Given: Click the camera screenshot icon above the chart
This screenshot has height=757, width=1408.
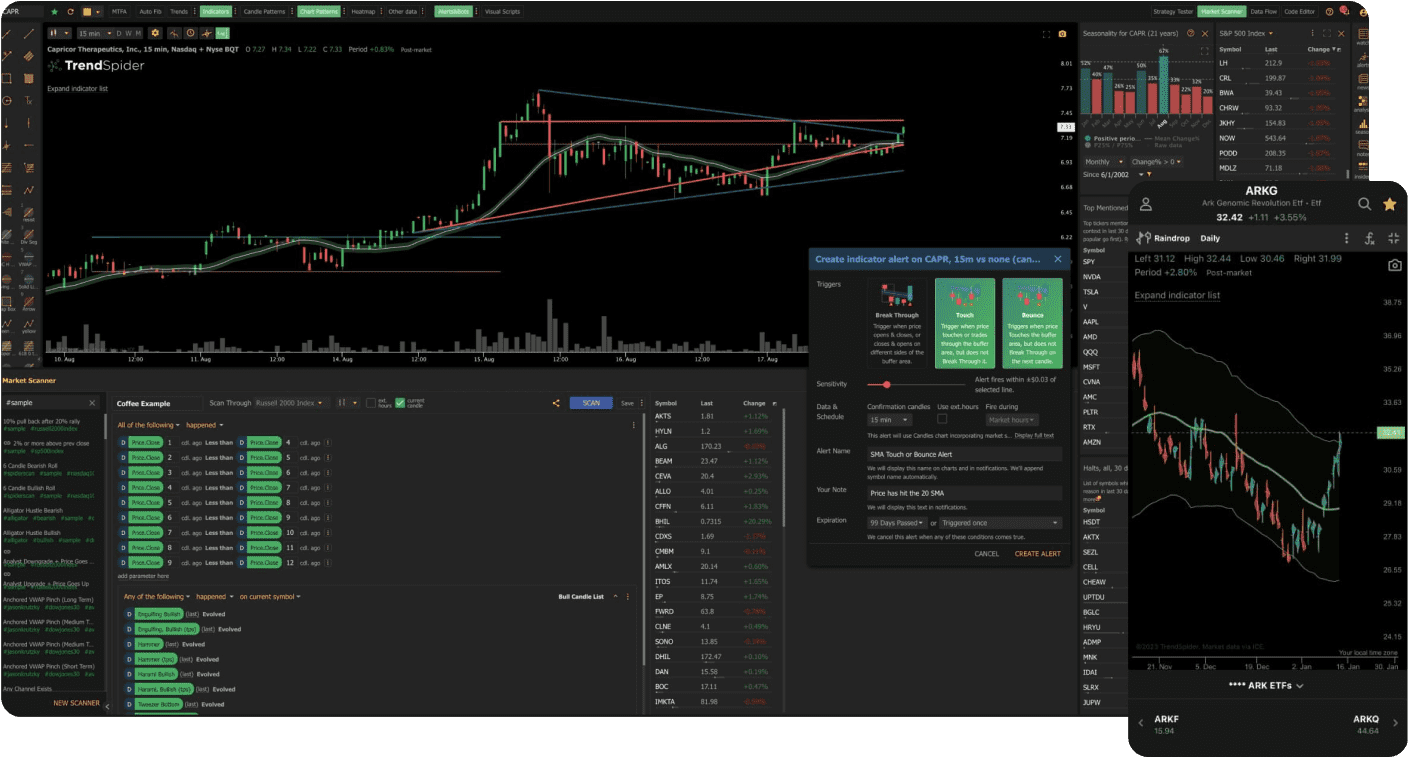Looking at the screenshot, I should [x=1062, y=33].
